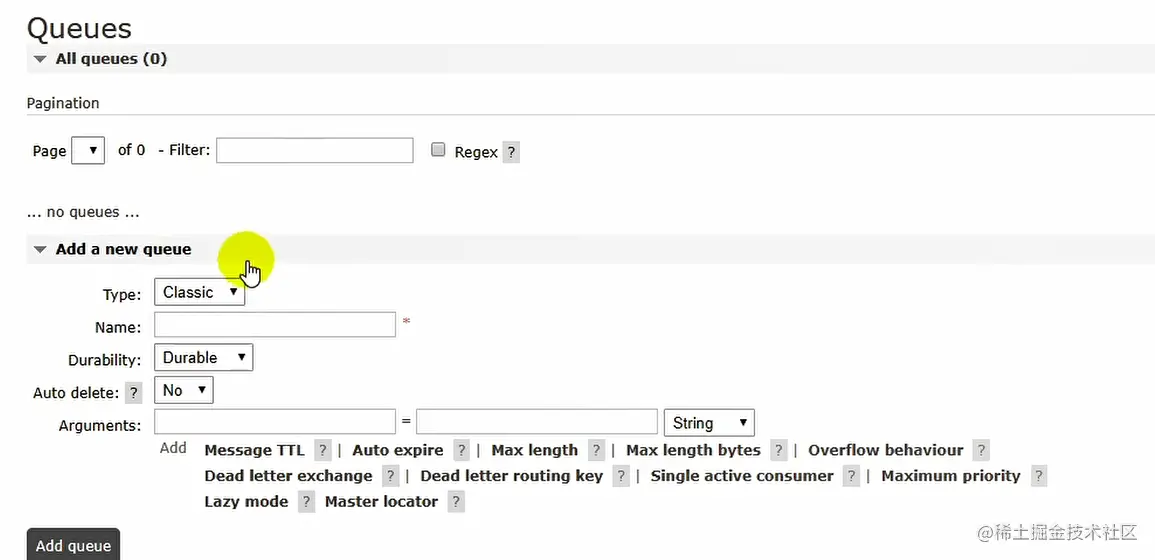The width and height of the screenshot is (1155, 560).
Task: Open the Durability dropdown
Action: click(x=203, y=357)
